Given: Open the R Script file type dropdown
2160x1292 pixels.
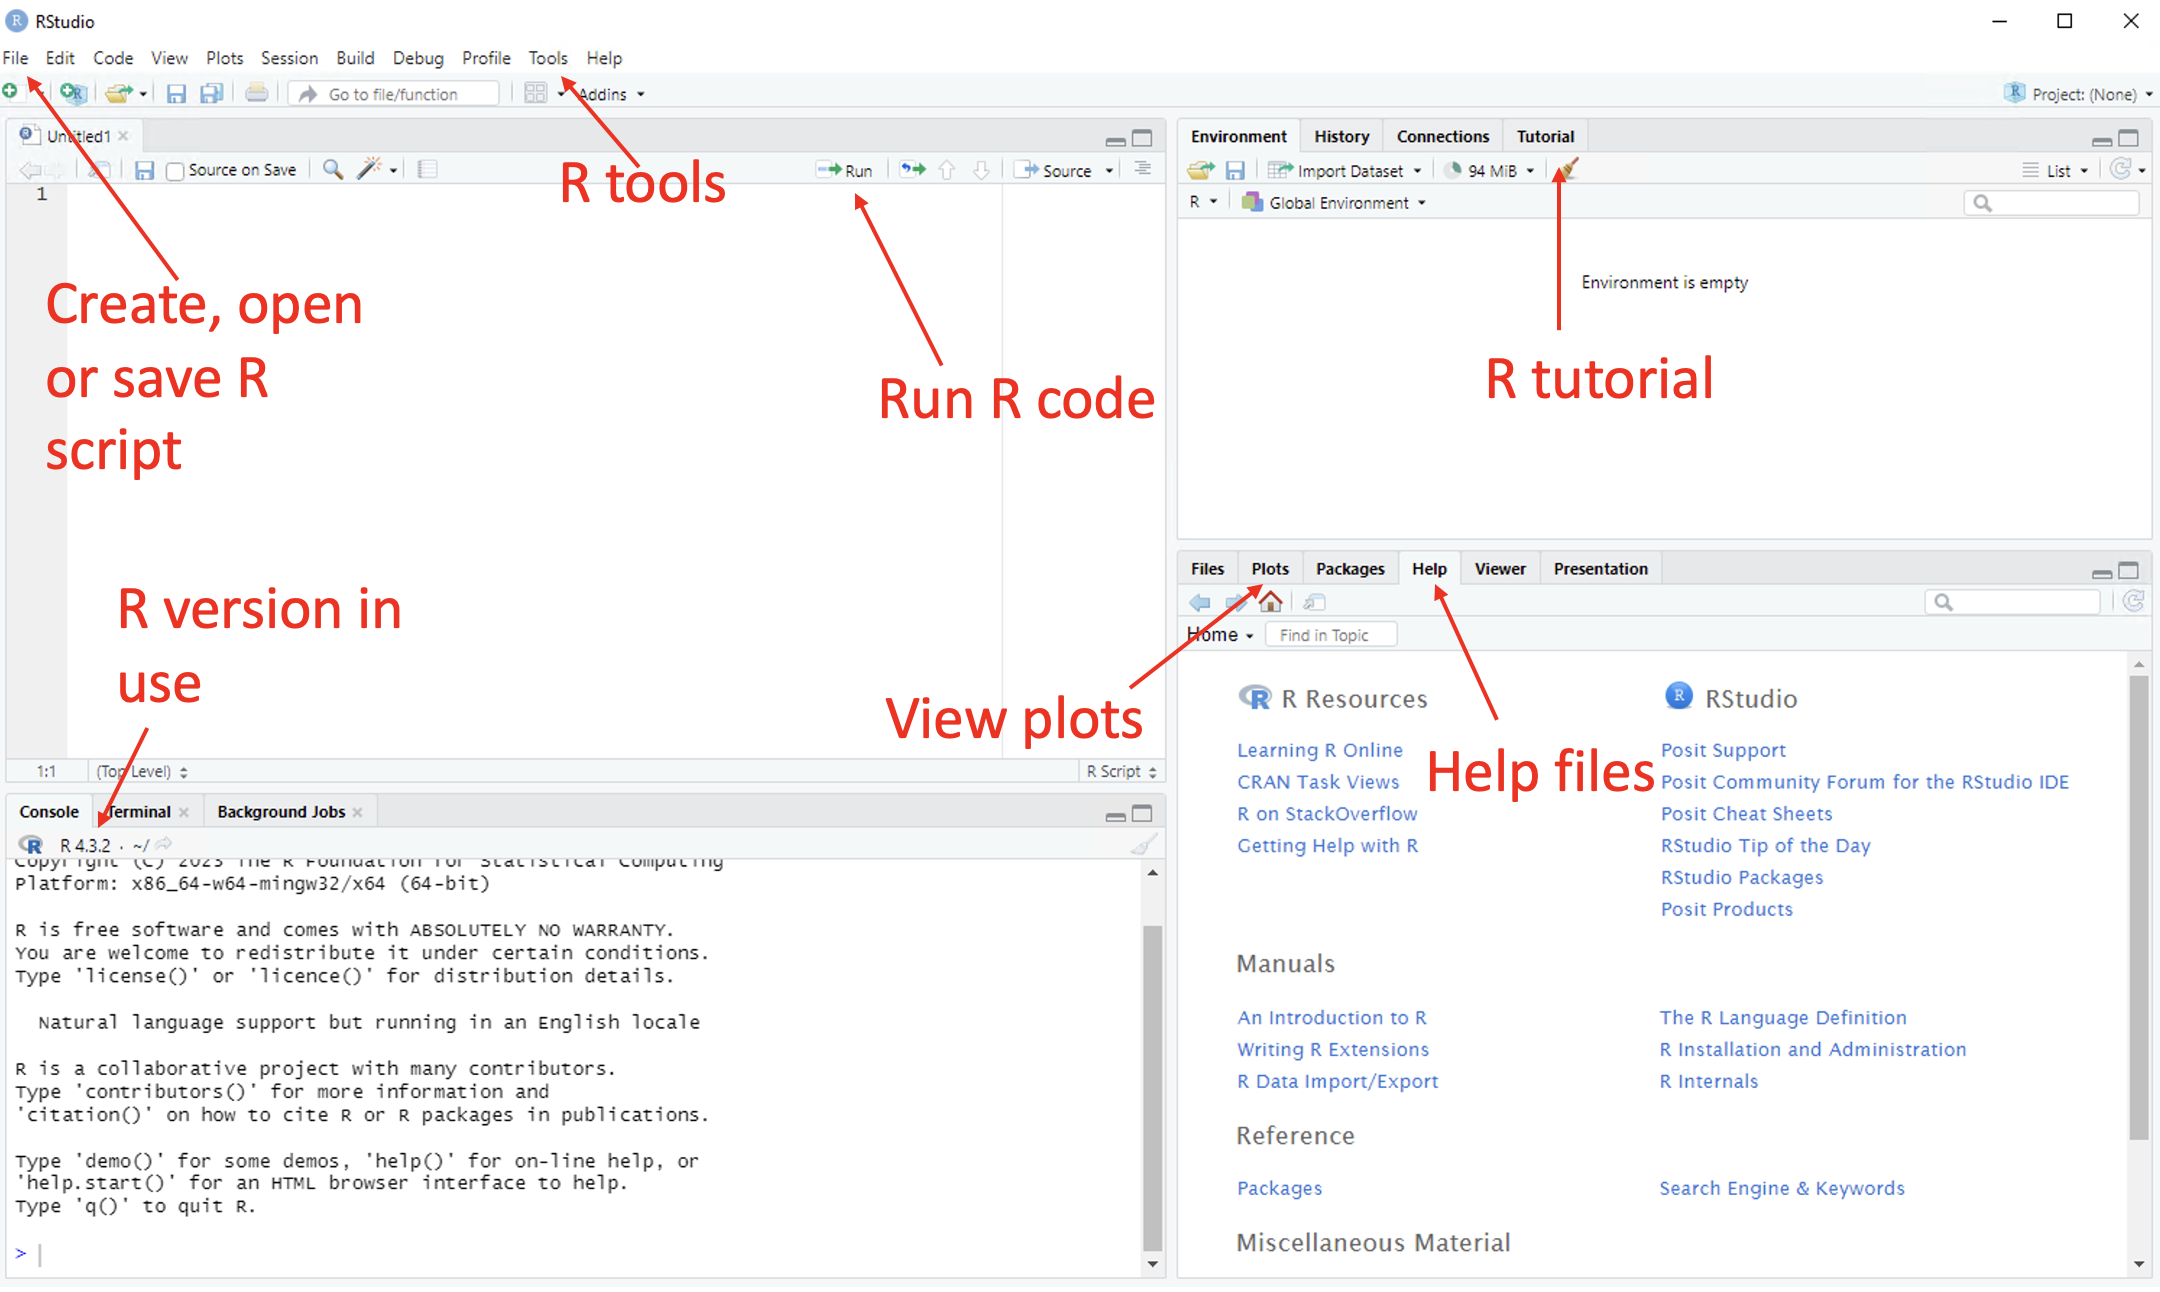Looking at the screenshot, I should [1122, 771].
